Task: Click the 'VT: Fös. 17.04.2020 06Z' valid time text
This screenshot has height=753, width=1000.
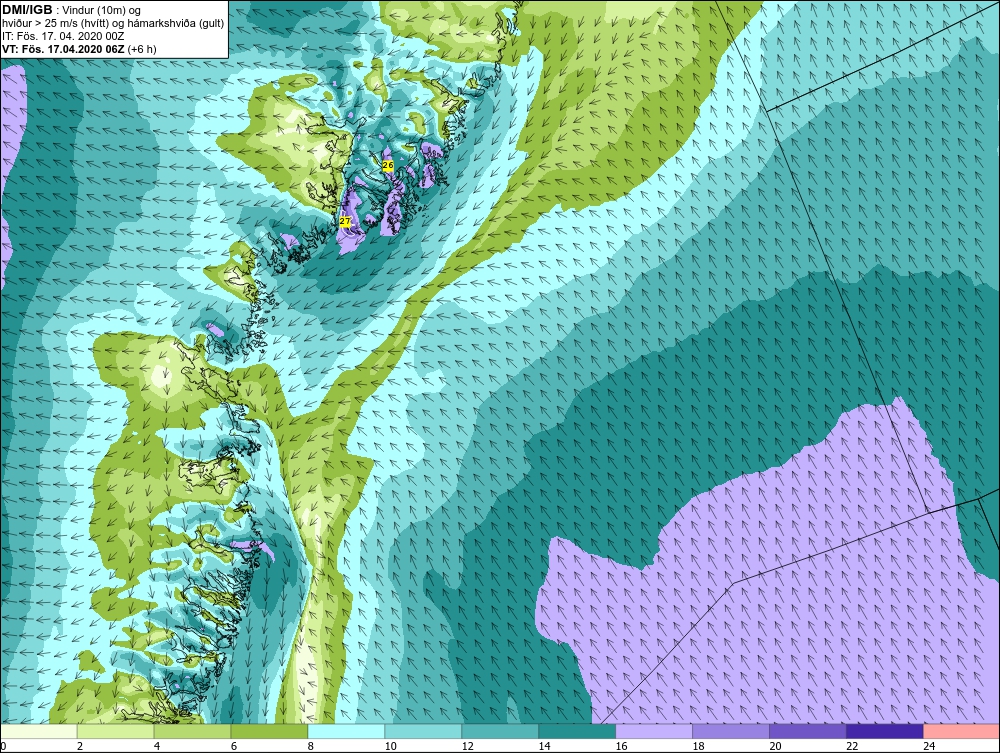Action: coord(64,49)
